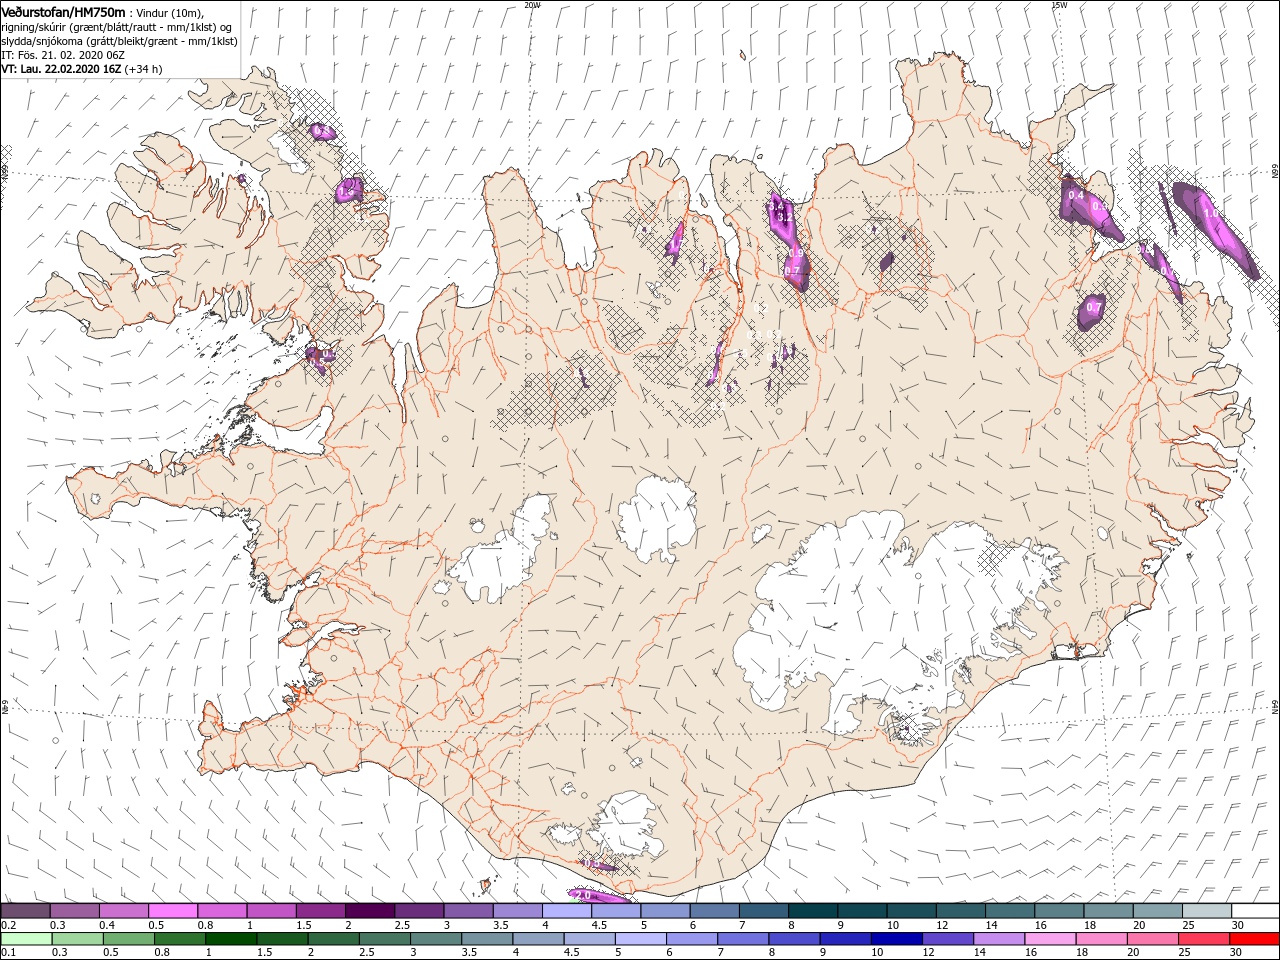This screenshot has width=1280, height=960.
Task: Click the 'slydda/snjókoma' legend description line
Action: point(119,41)
